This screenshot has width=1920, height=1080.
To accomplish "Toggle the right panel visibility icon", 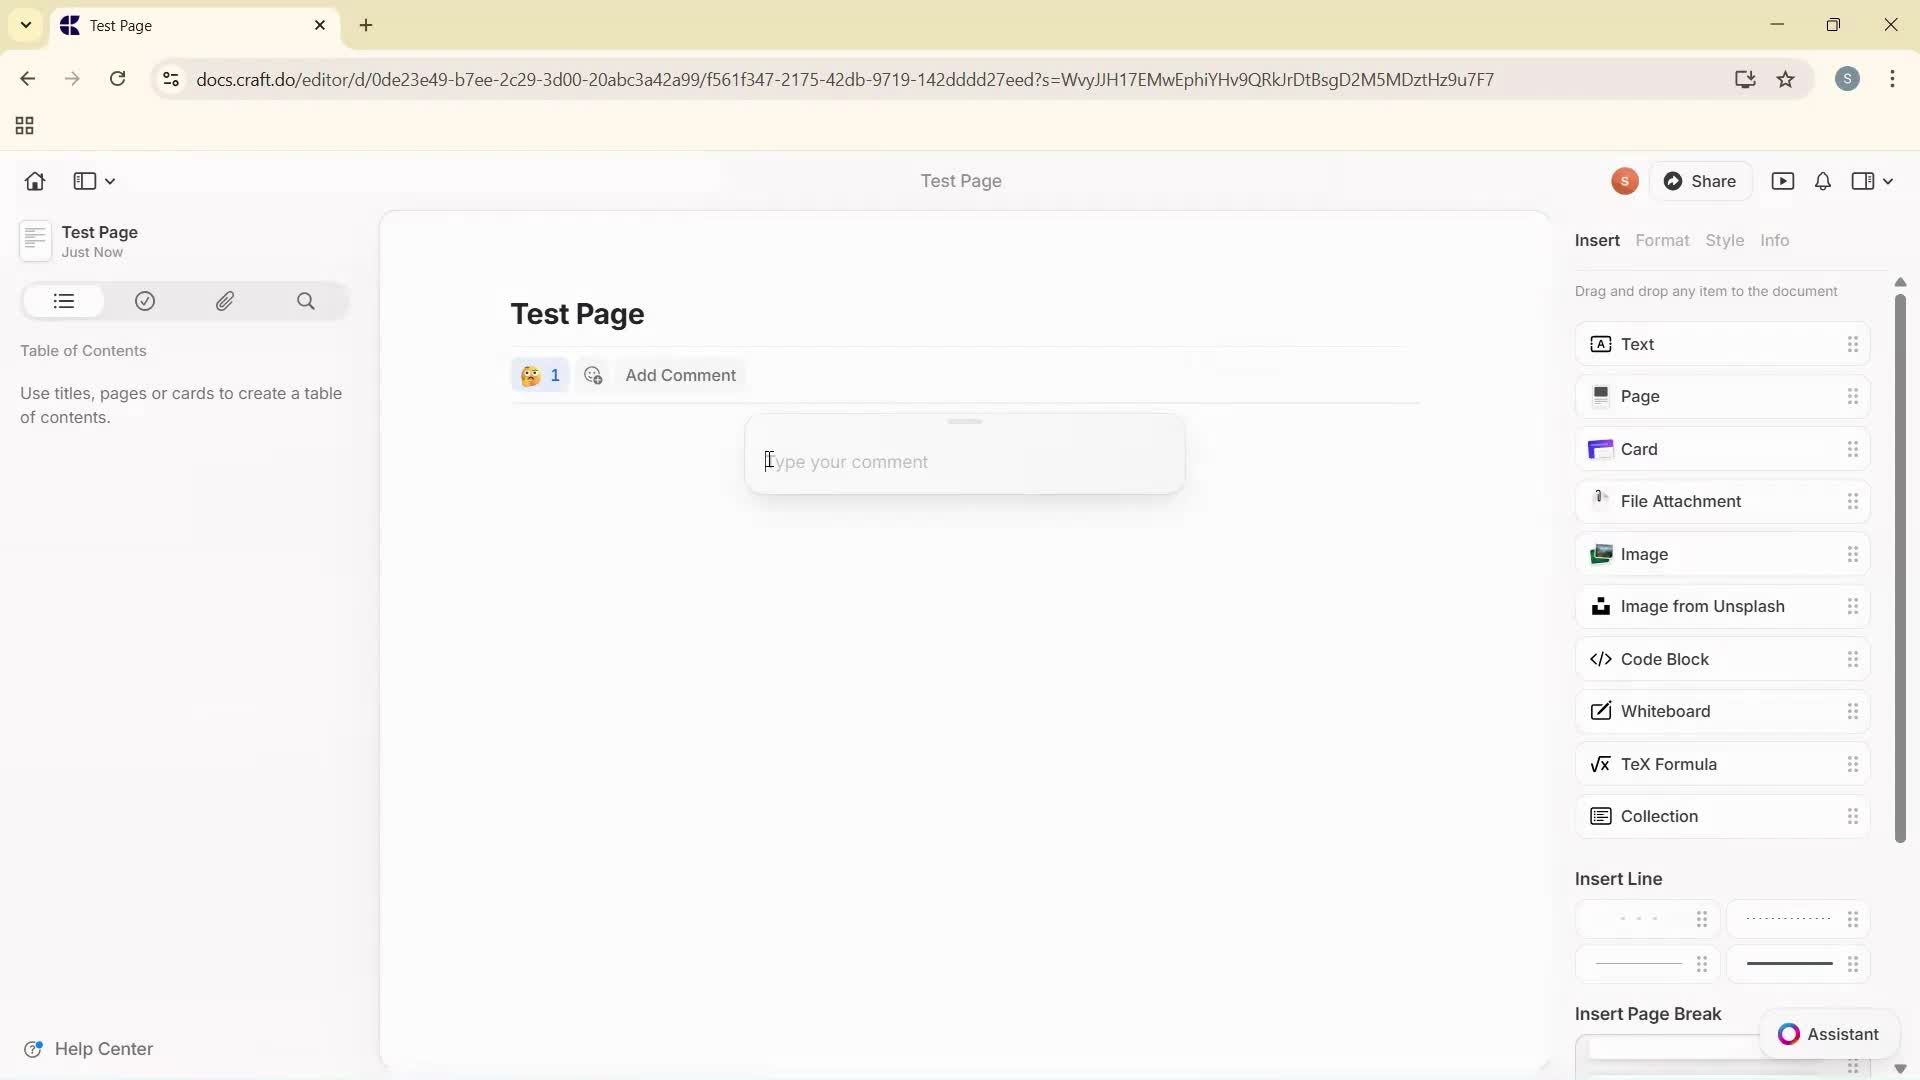I will 1864,181.
